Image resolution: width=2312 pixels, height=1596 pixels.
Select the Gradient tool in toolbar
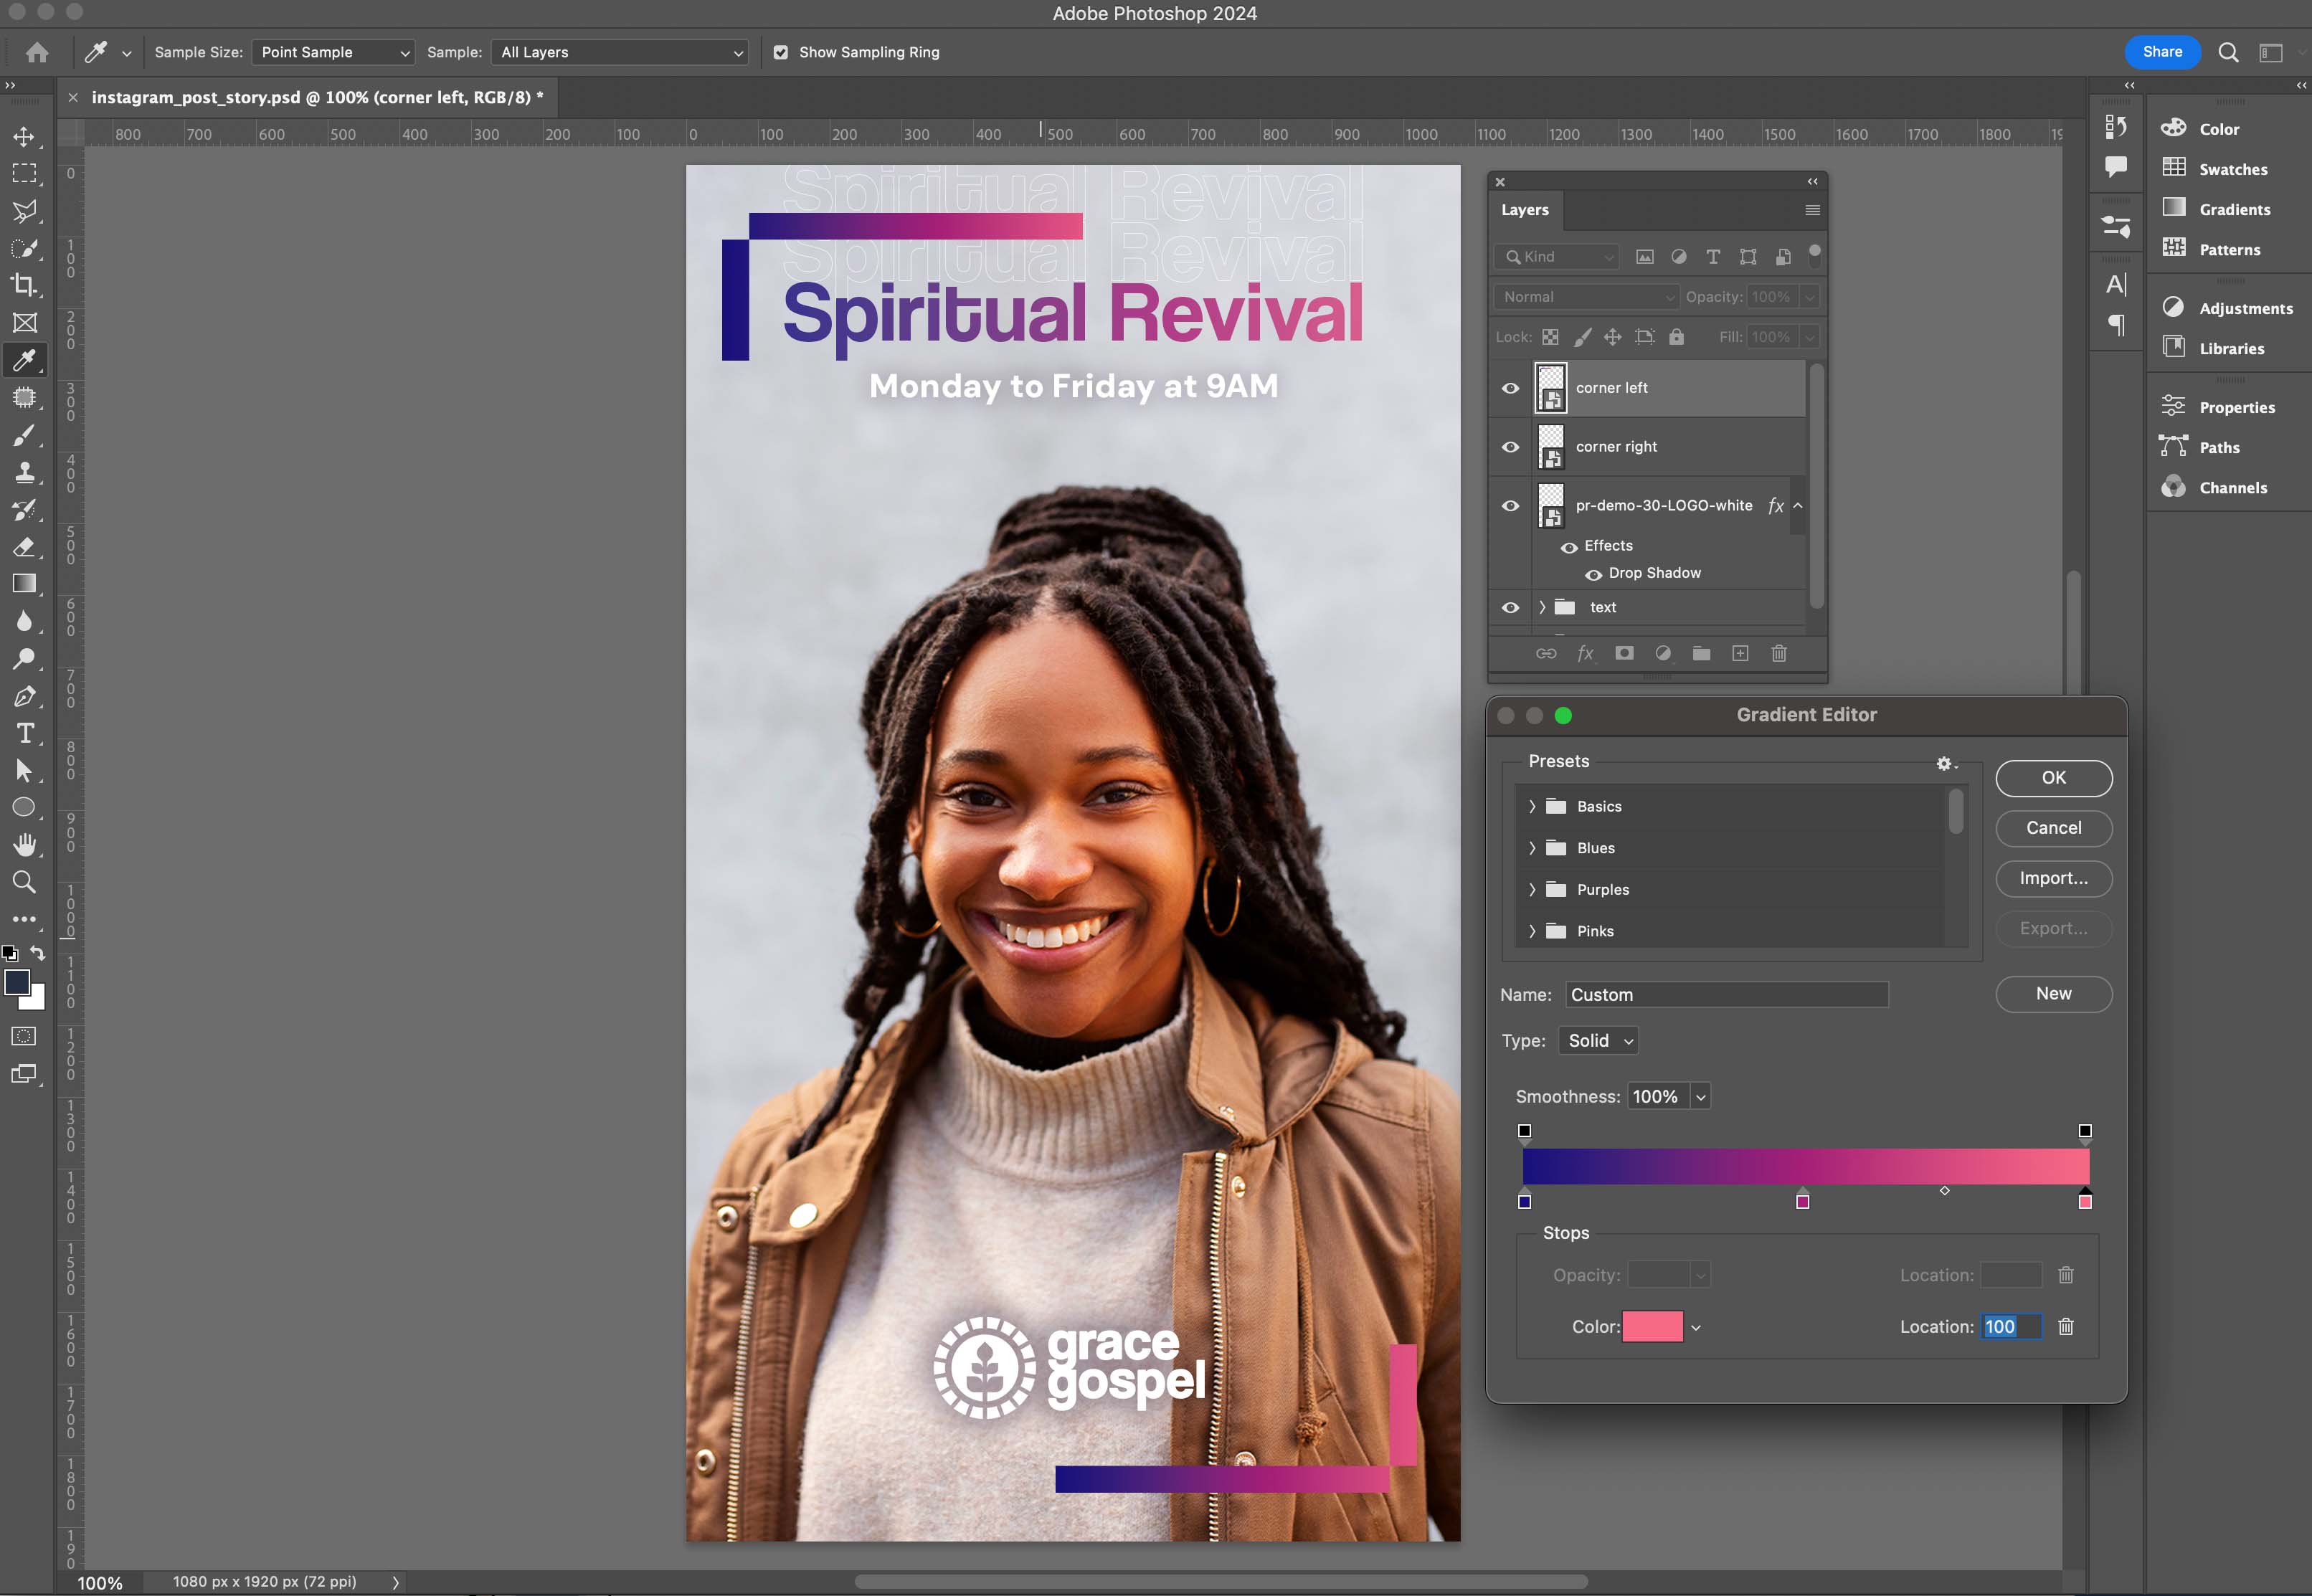pos(24,584)
